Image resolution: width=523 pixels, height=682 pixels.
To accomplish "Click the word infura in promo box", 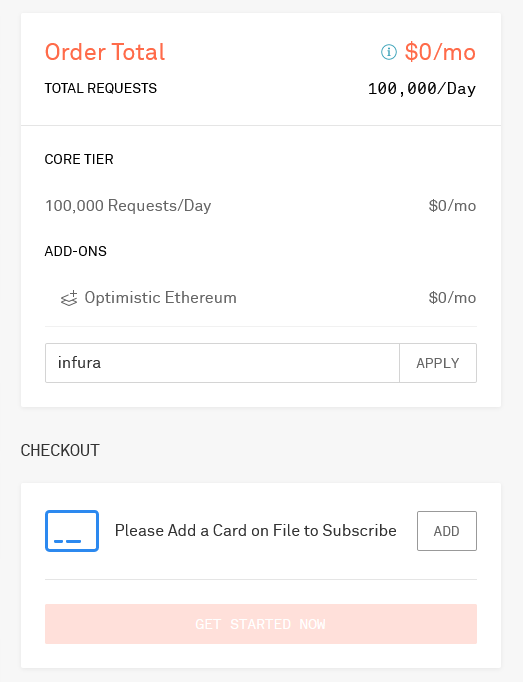I will (x=79, y=362).
